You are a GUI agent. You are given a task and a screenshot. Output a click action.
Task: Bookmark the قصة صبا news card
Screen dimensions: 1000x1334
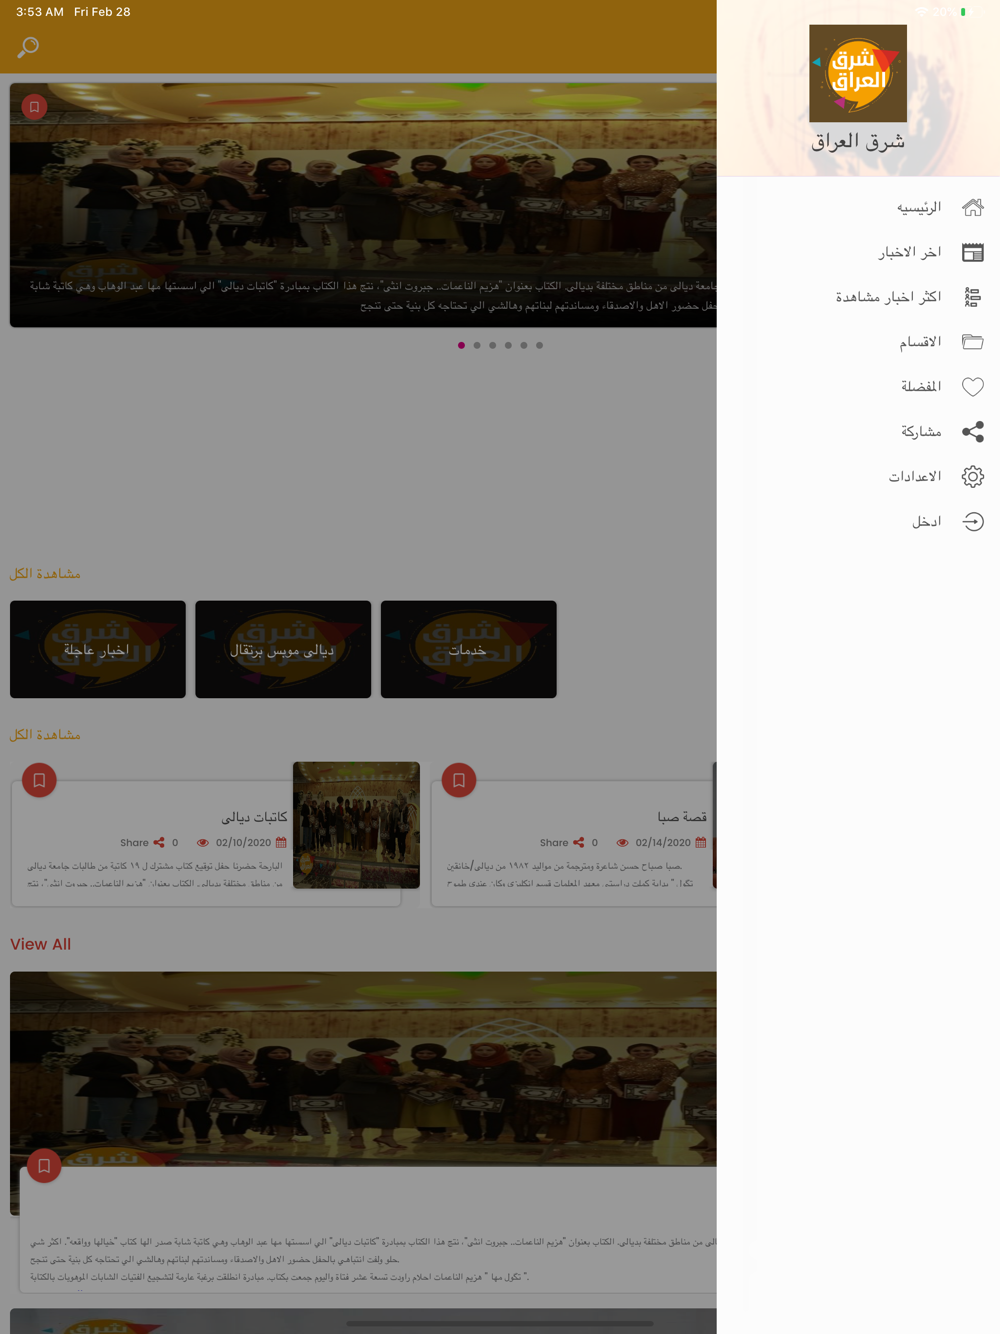click(x=459, y=780)
